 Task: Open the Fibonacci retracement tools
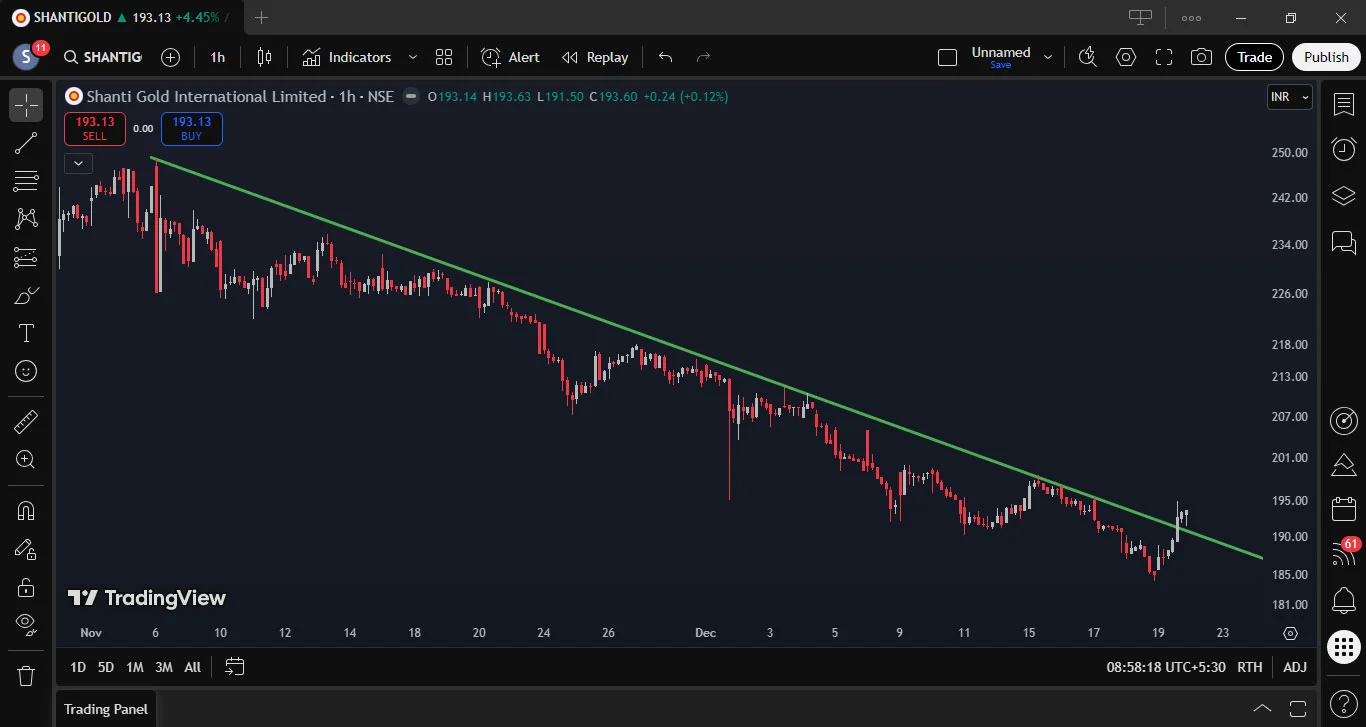tap(26, 181)
